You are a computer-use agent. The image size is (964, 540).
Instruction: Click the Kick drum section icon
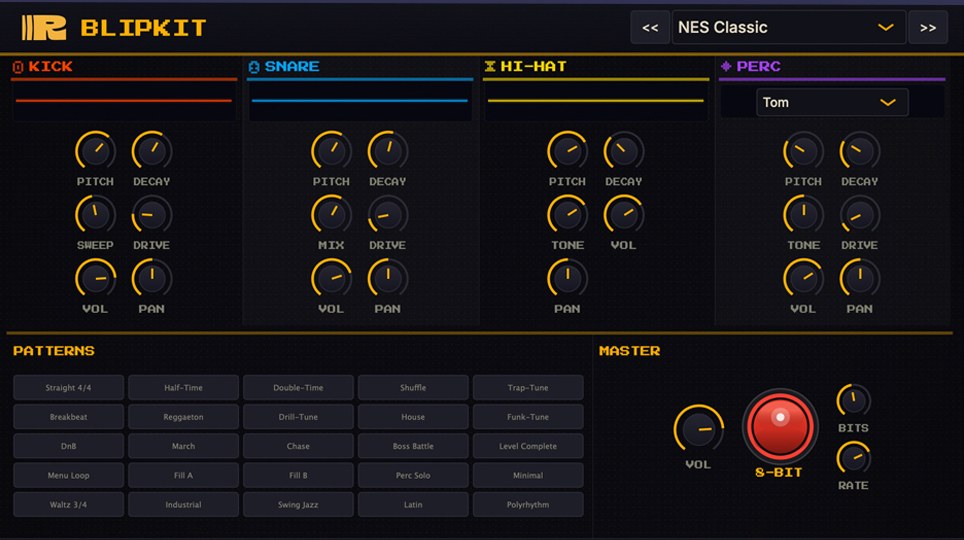pyautogui.click(x=18, y=67)
